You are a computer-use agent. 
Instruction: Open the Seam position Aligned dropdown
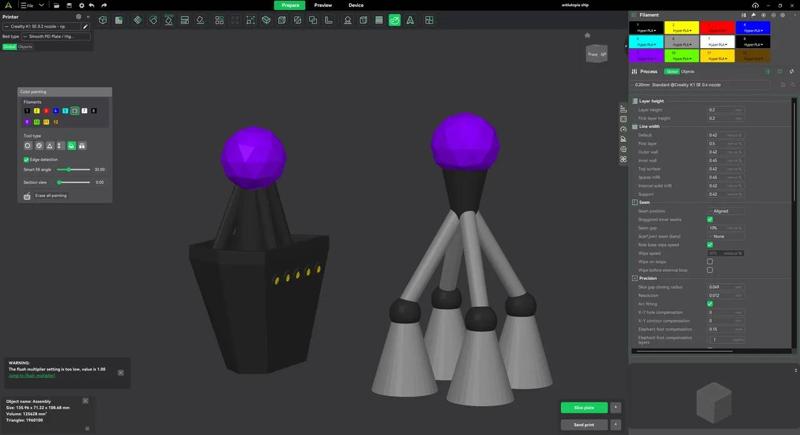pyautogui.click(x=726, y=211)
